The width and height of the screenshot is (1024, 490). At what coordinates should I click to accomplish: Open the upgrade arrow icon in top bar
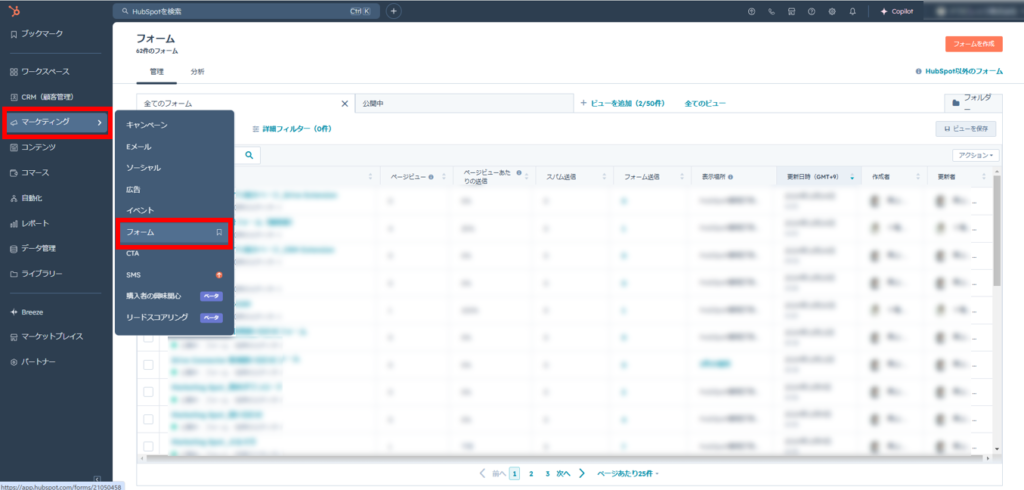click(751, 11)
